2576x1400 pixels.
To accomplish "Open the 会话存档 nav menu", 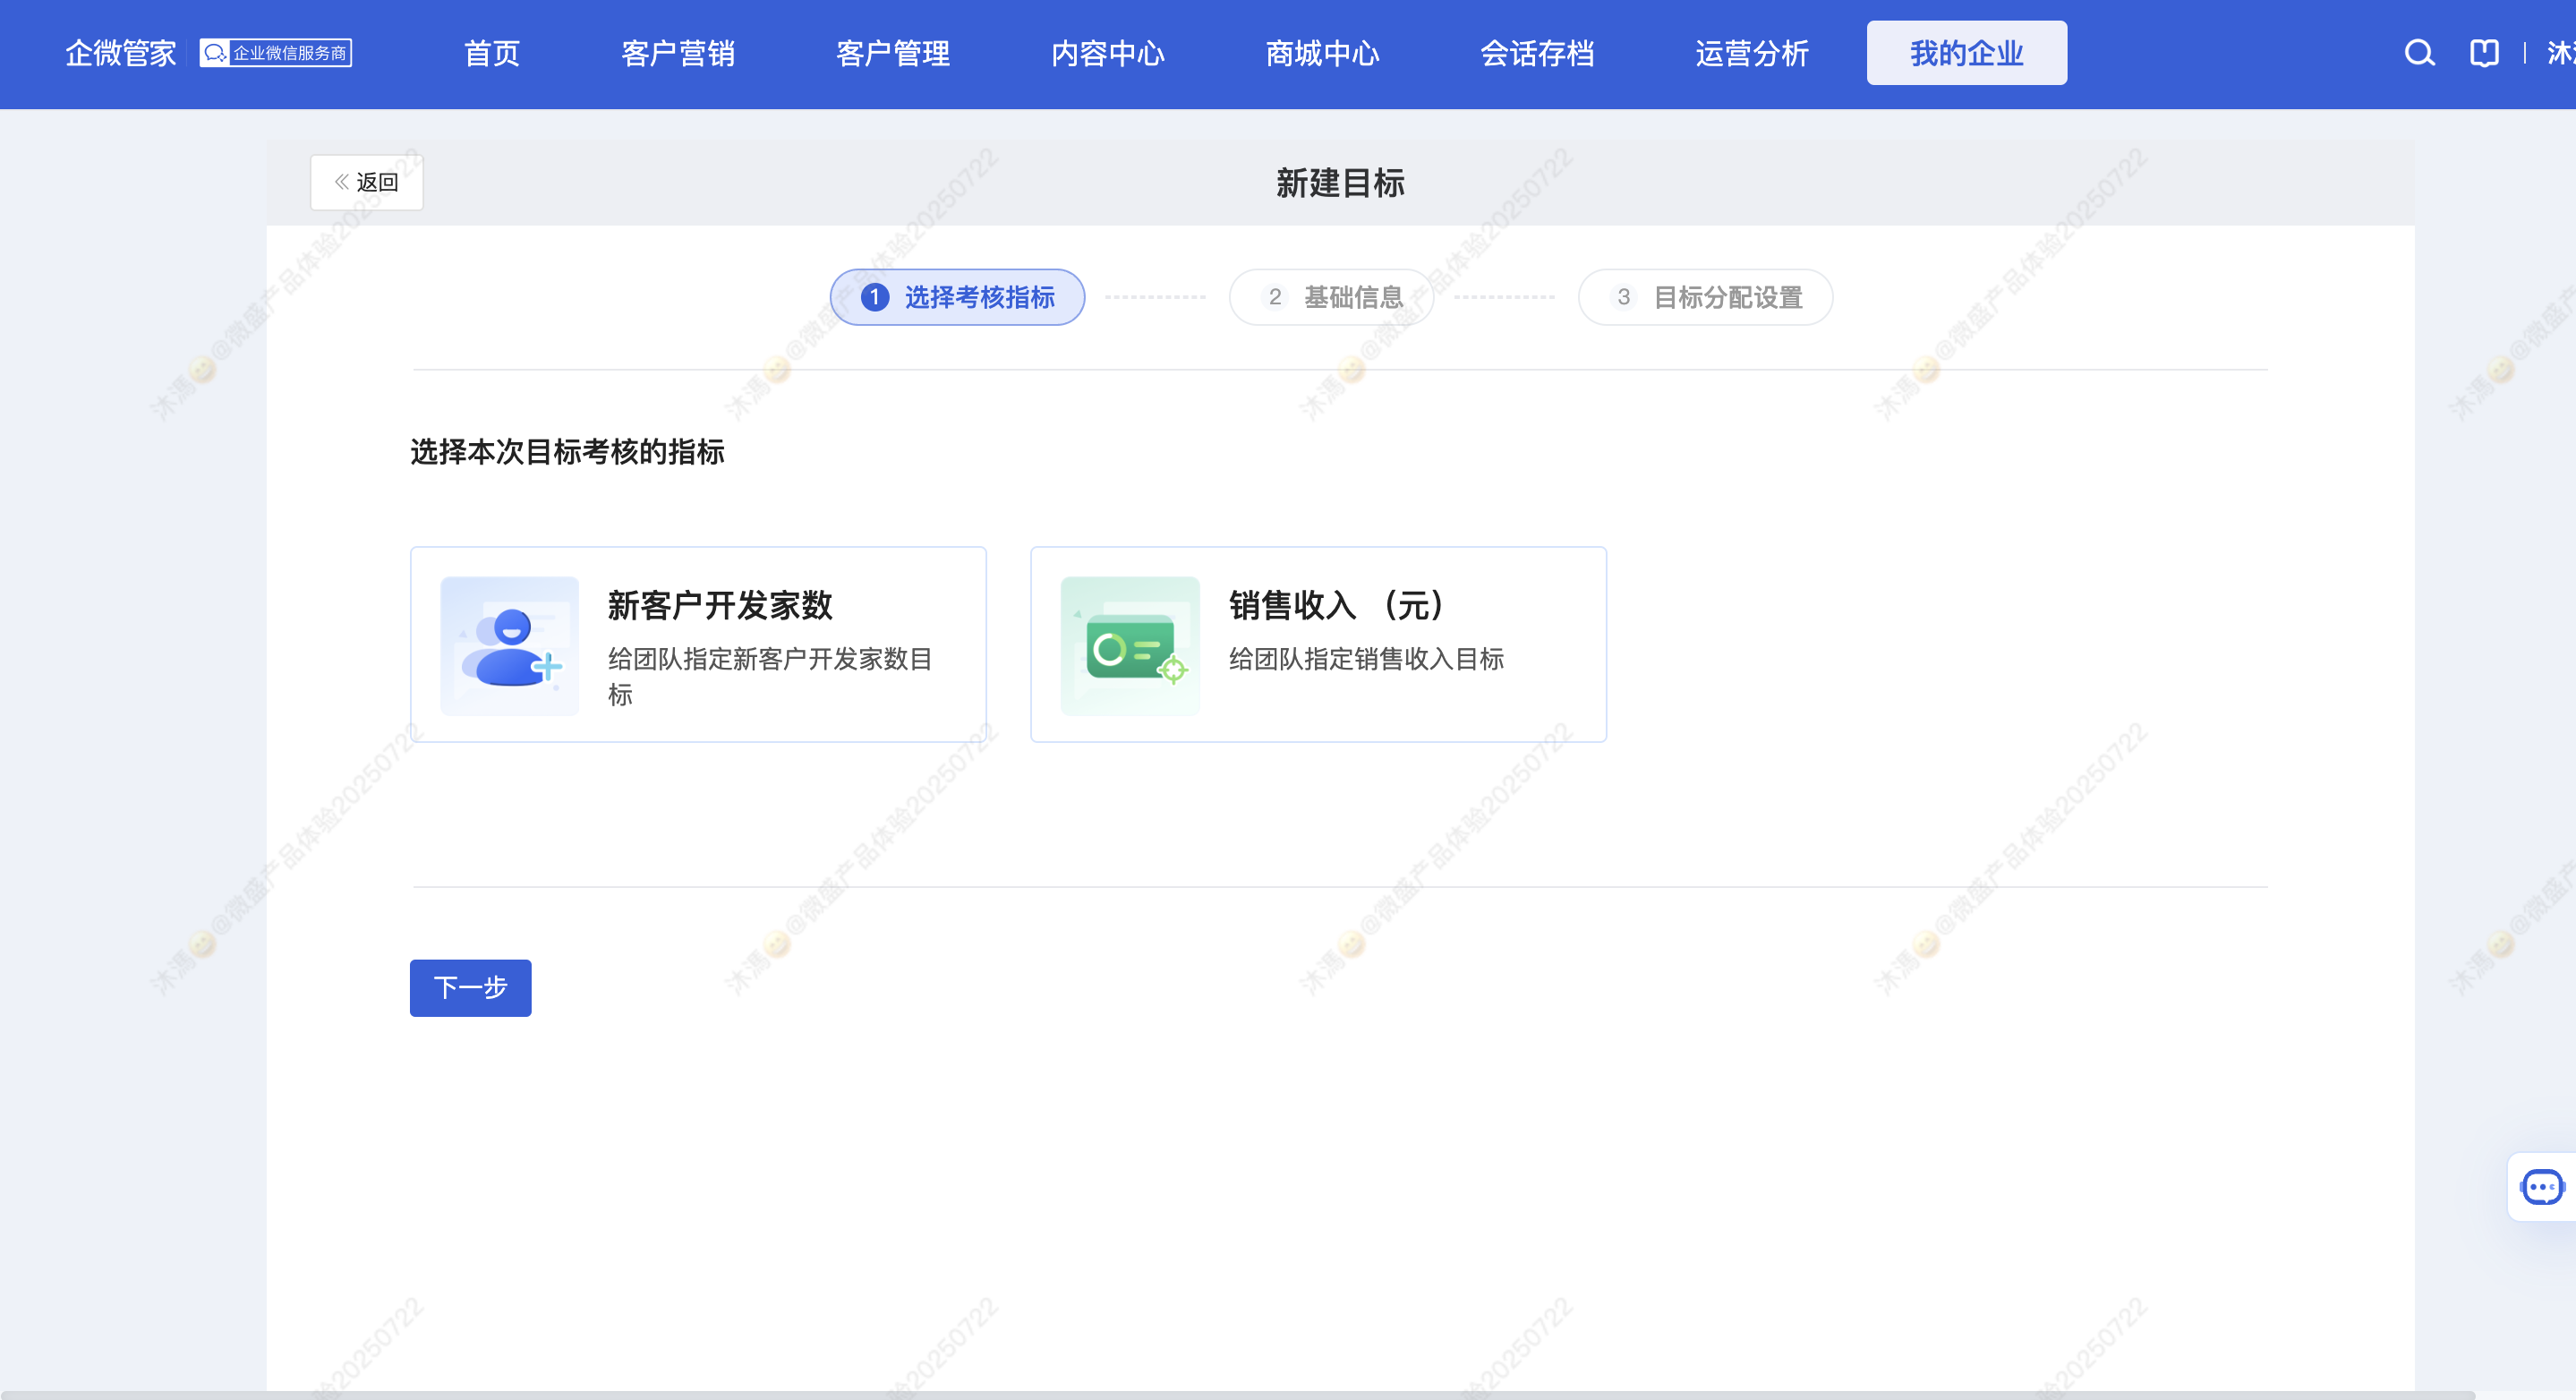I will 1538,53.
